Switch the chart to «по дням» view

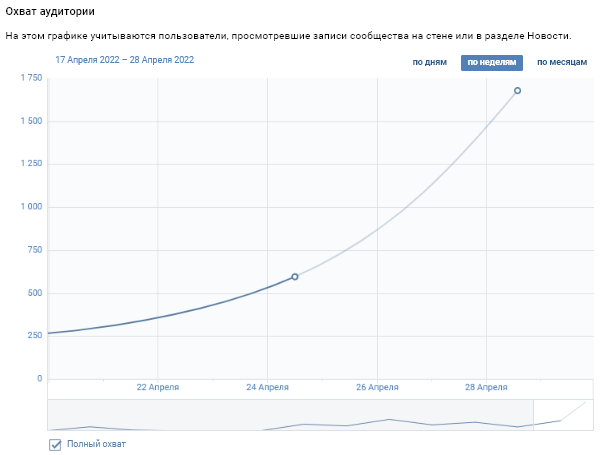click(x=430, y=62)
